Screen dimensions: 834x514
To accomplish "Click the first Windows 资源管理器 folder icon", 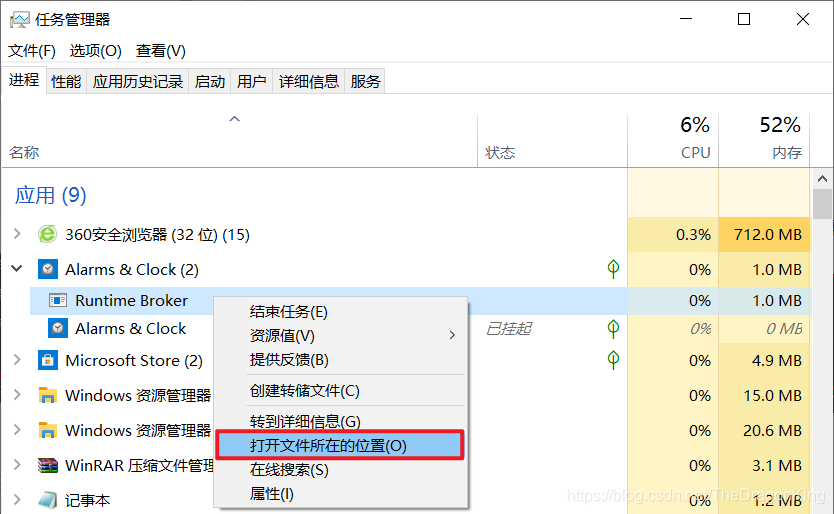I will click(47, 395).
